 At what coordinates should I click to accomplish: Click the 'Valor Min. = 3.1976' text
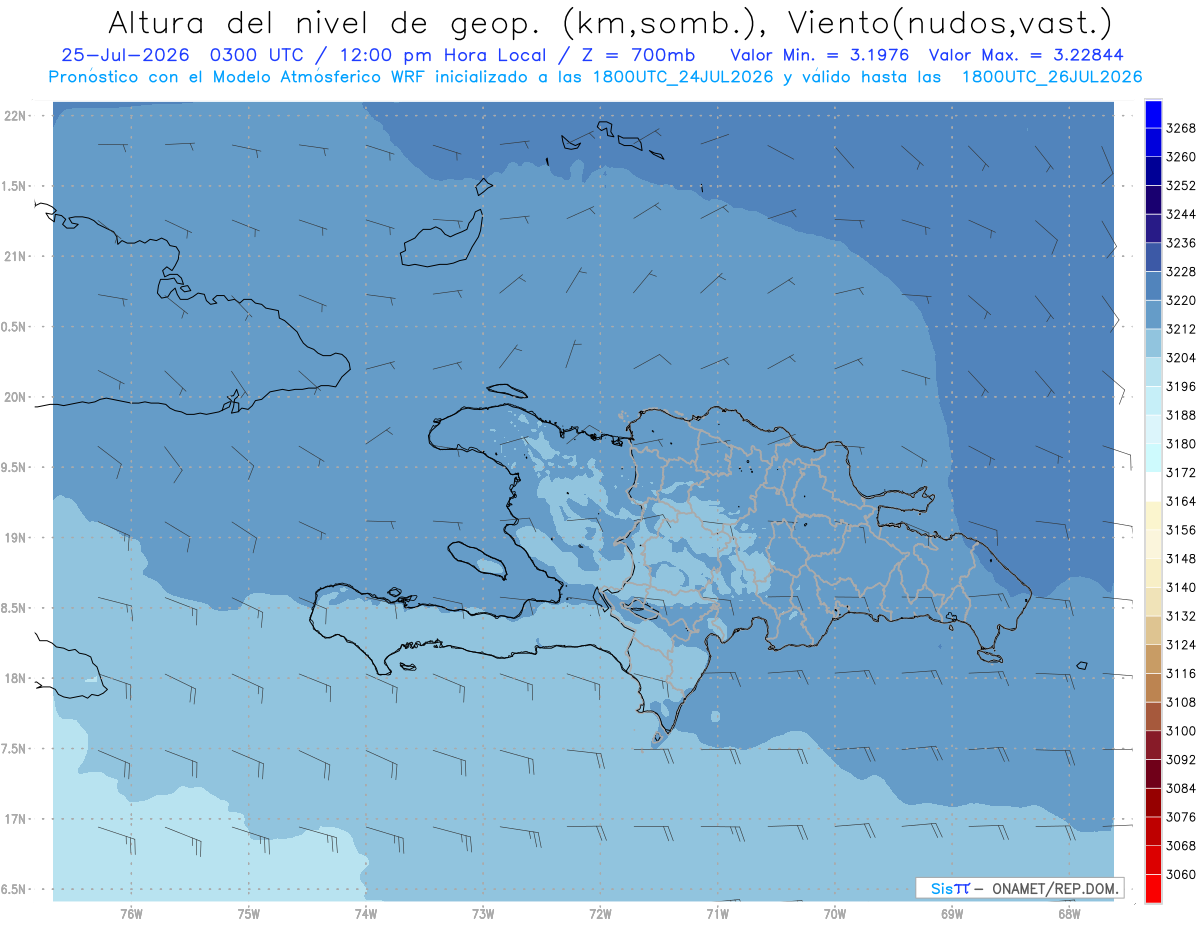pos(820,55)
